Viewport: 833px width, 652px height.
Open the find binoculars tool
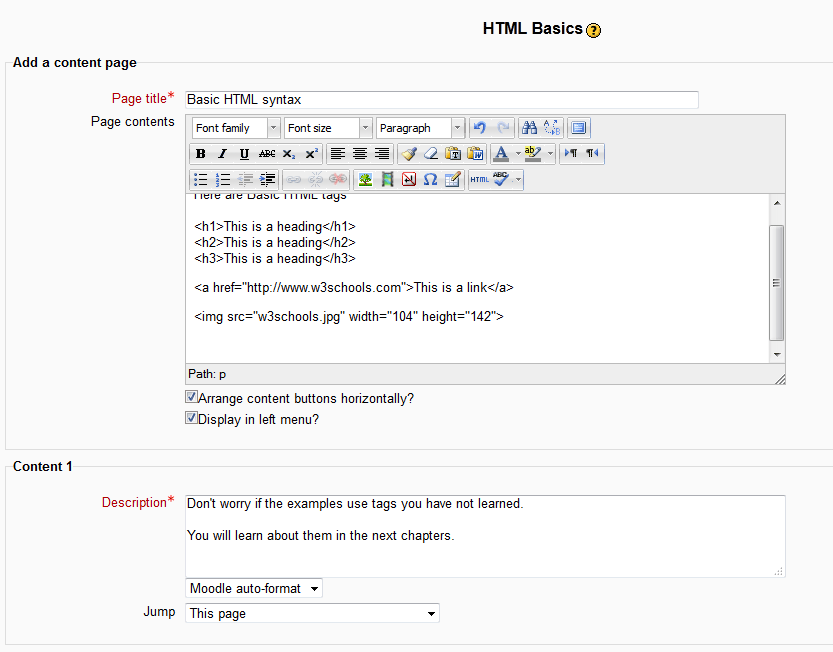pos(530,128)
